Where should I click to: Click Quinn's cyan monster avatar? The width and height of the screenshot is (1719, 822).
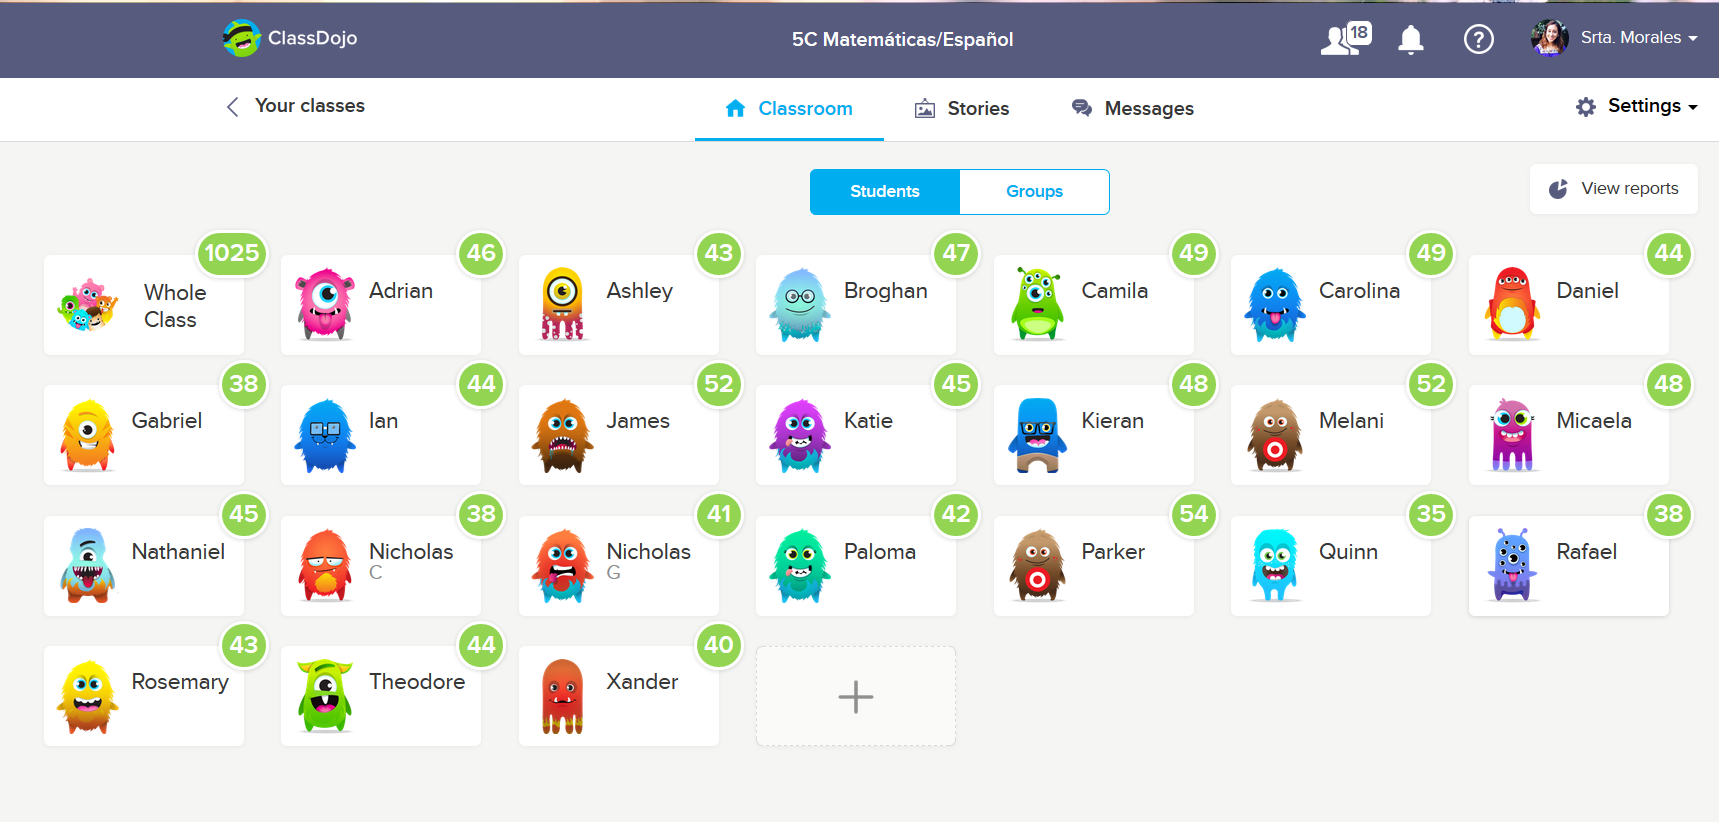(x=1275, y=566)
